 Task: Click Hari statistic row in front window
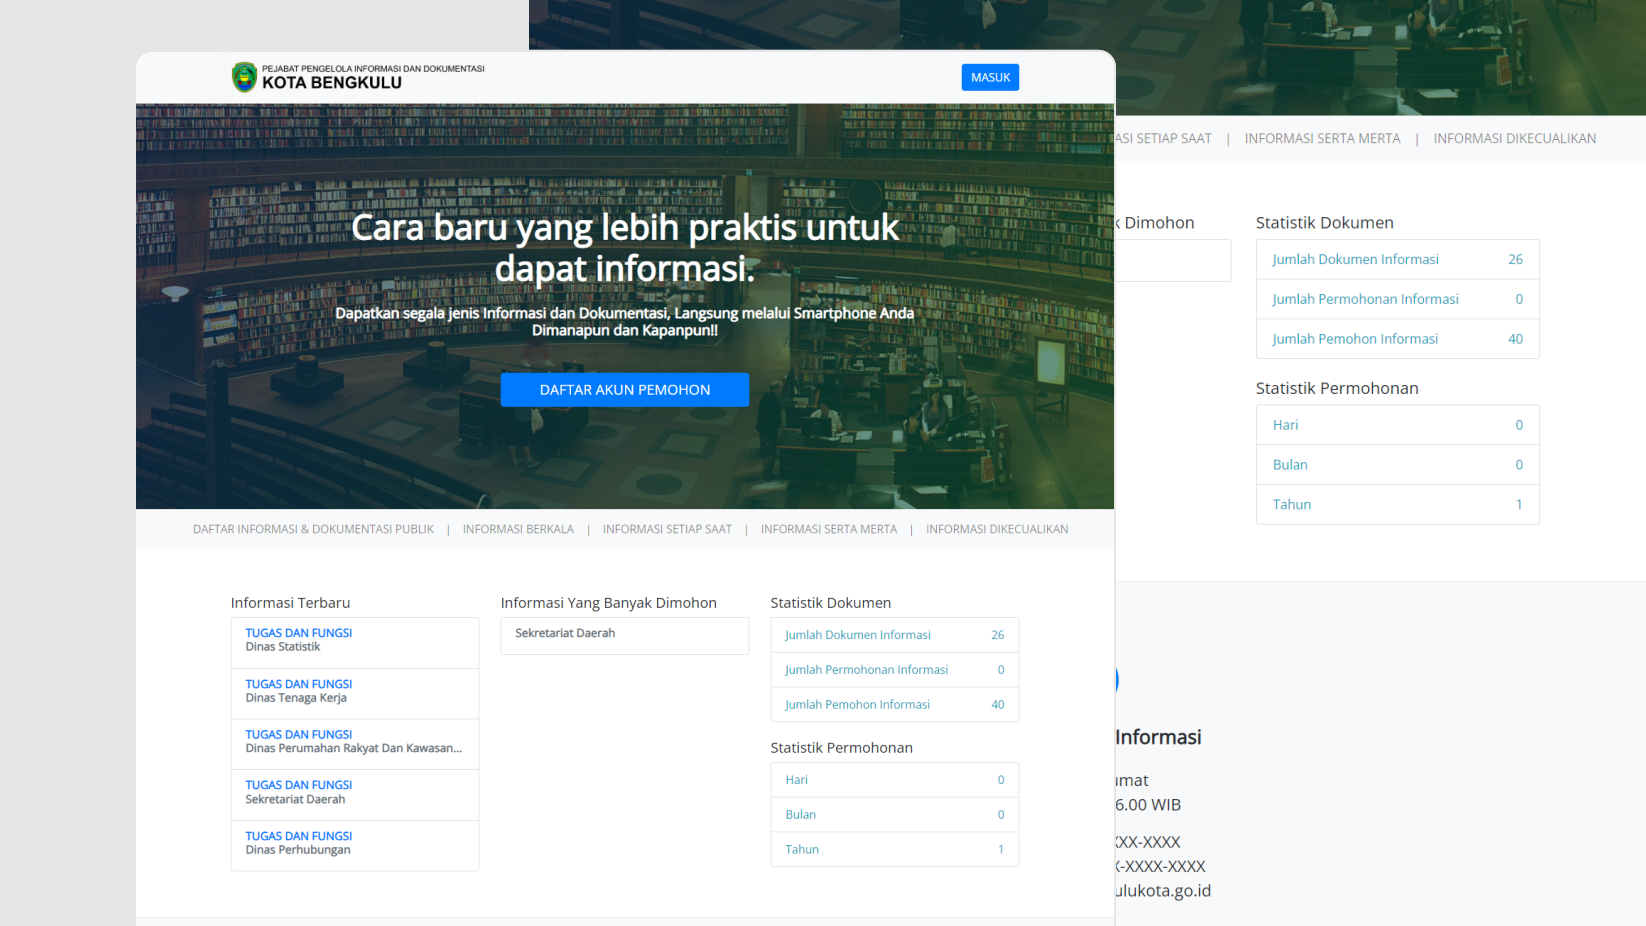[895, 780]
